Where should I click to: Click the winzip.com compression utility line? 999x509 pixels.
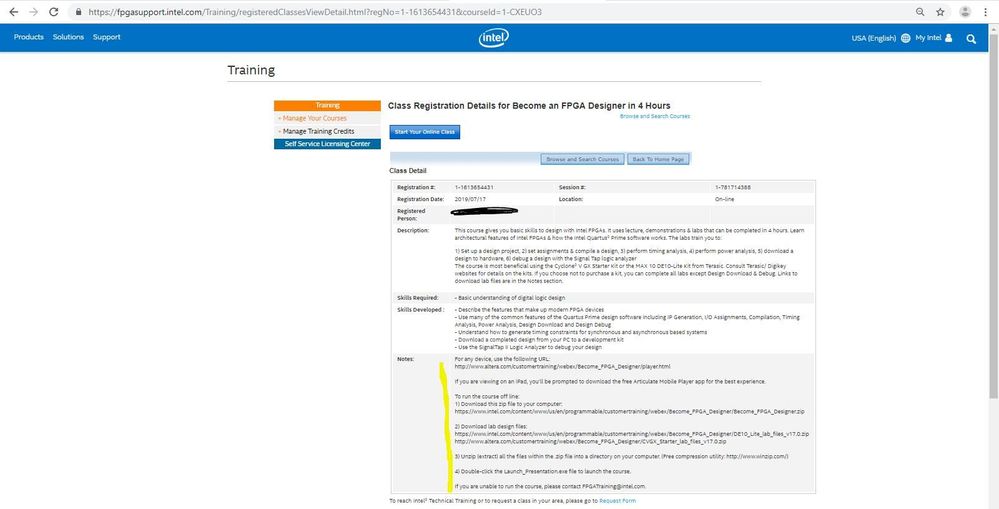click(x=621, y=457)
